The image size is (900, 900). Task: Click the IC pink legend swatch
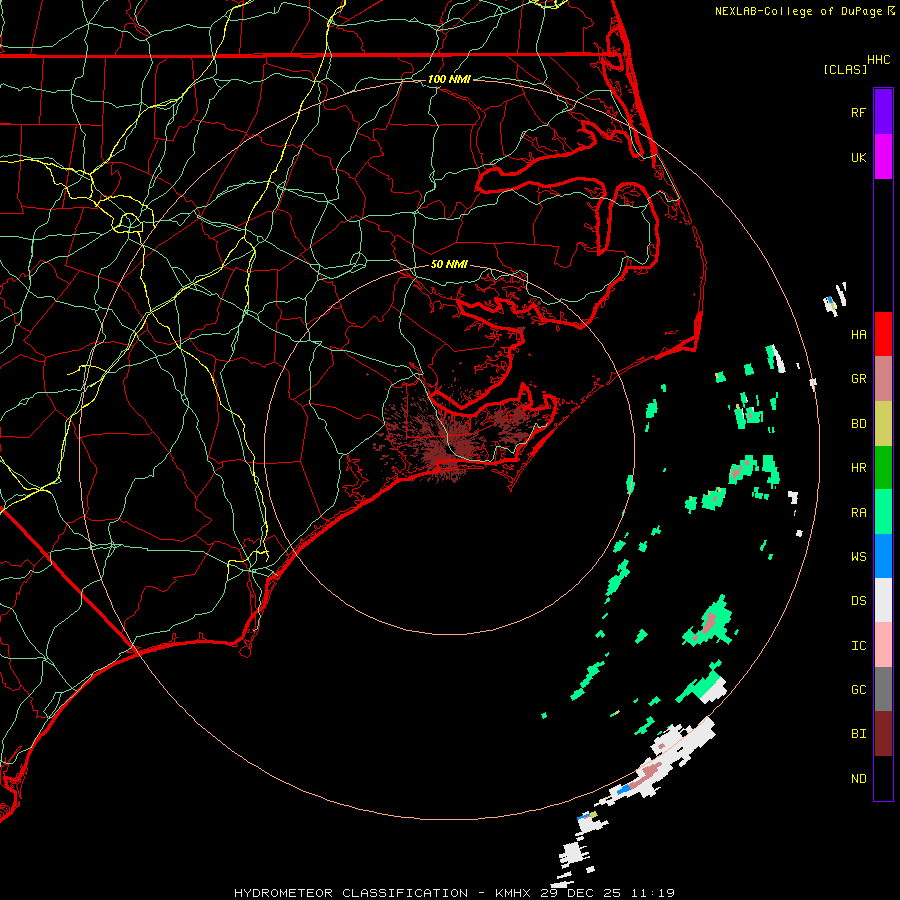pos(883,645)
